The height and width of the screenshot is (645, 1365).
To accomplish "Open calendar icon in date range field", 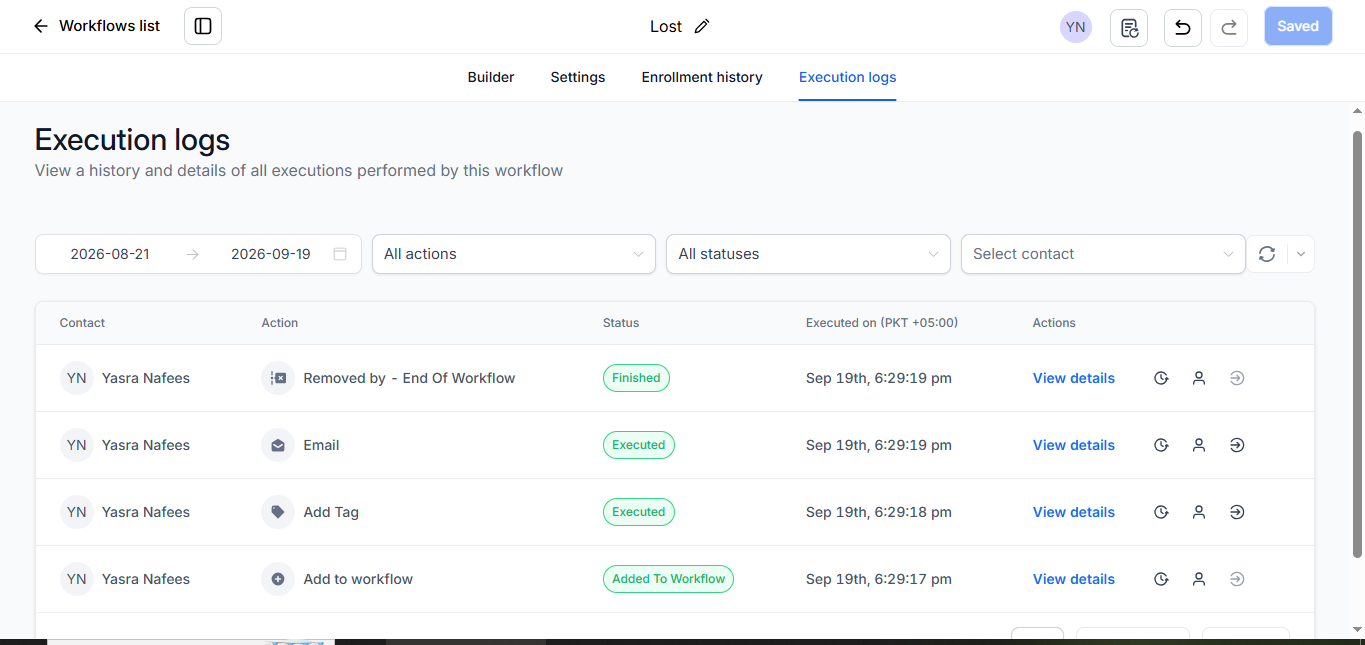I will click(340, 254).
